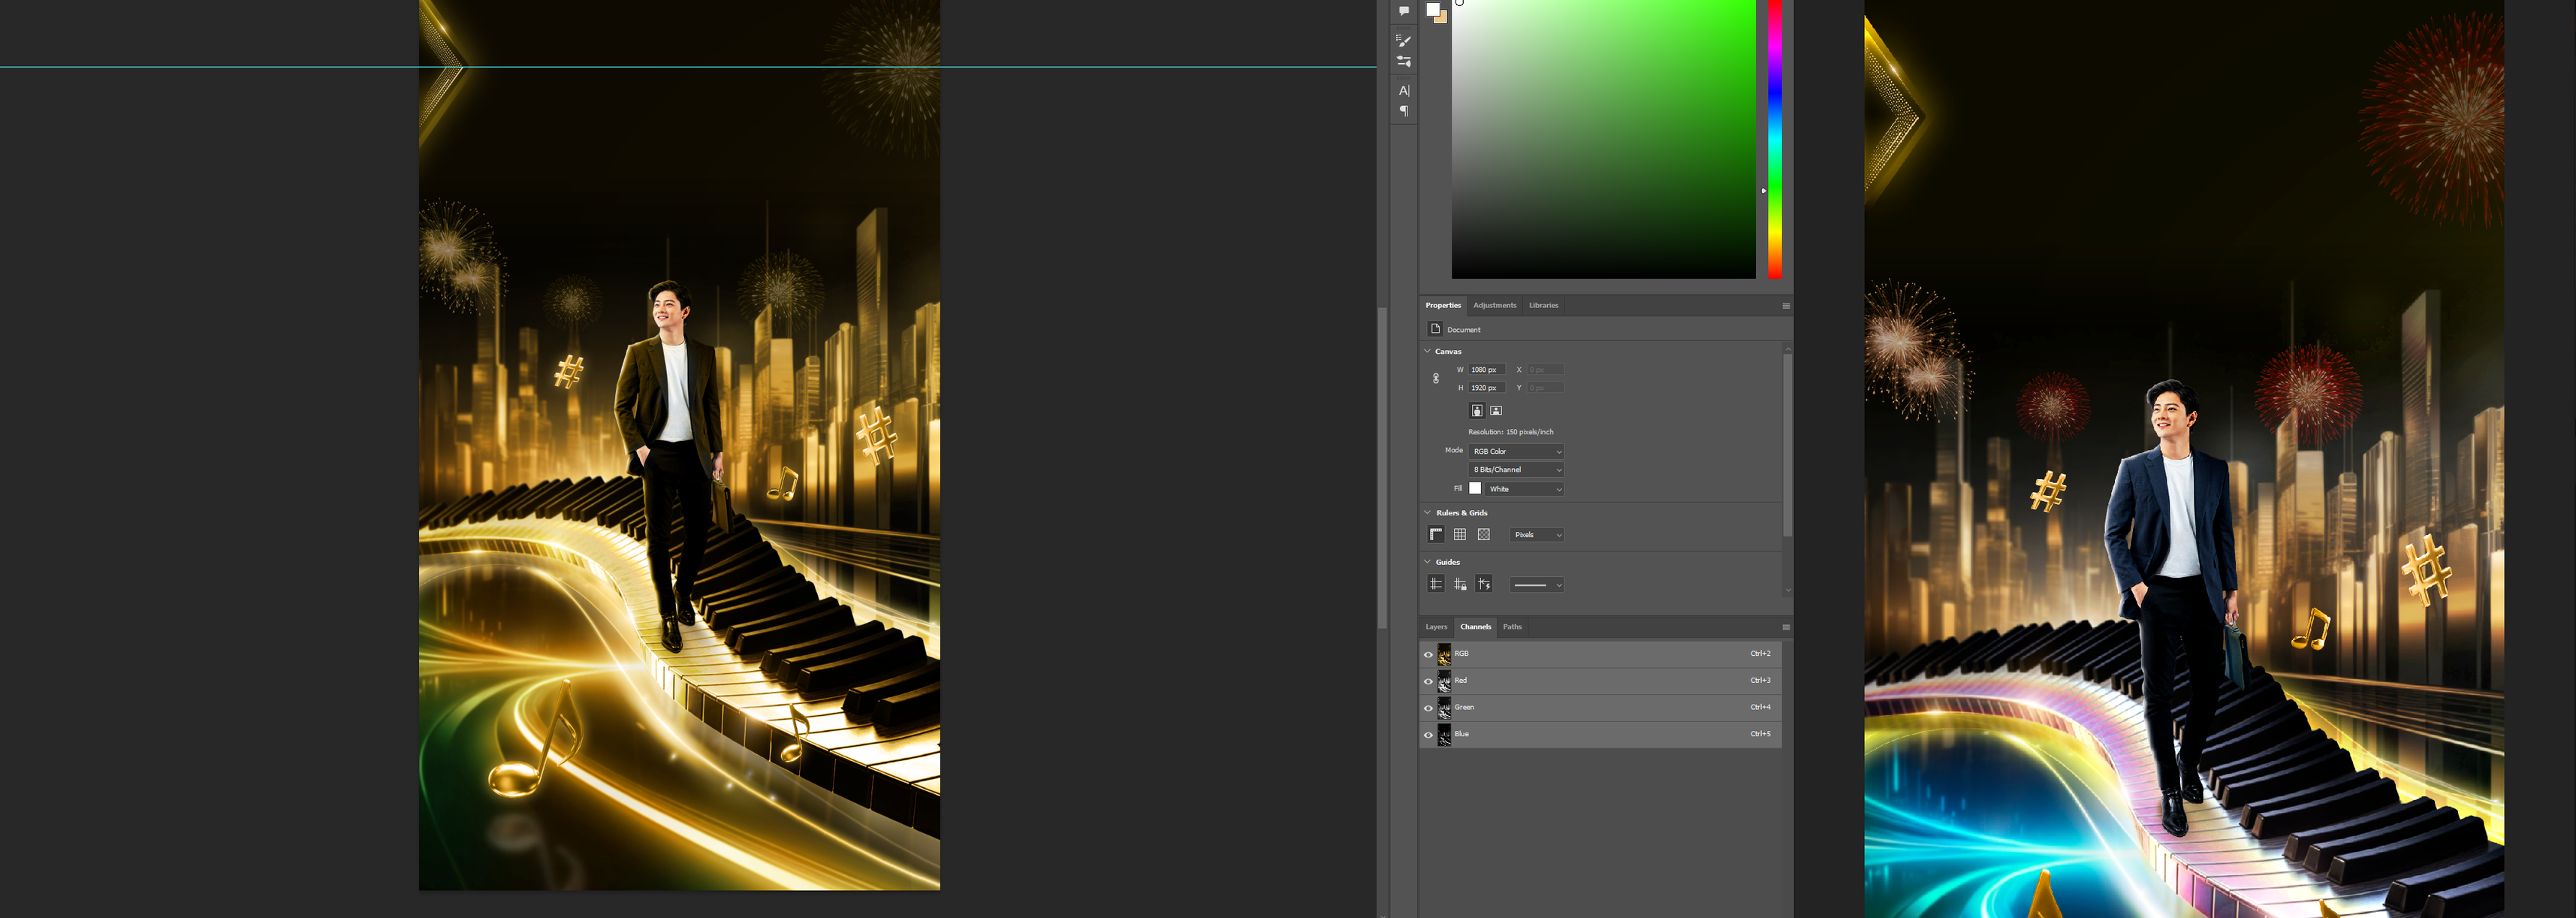This screenshot has height=918, width=2576.
Task: Open the RGB Color mode dropdown
Action: point(1516,452)
